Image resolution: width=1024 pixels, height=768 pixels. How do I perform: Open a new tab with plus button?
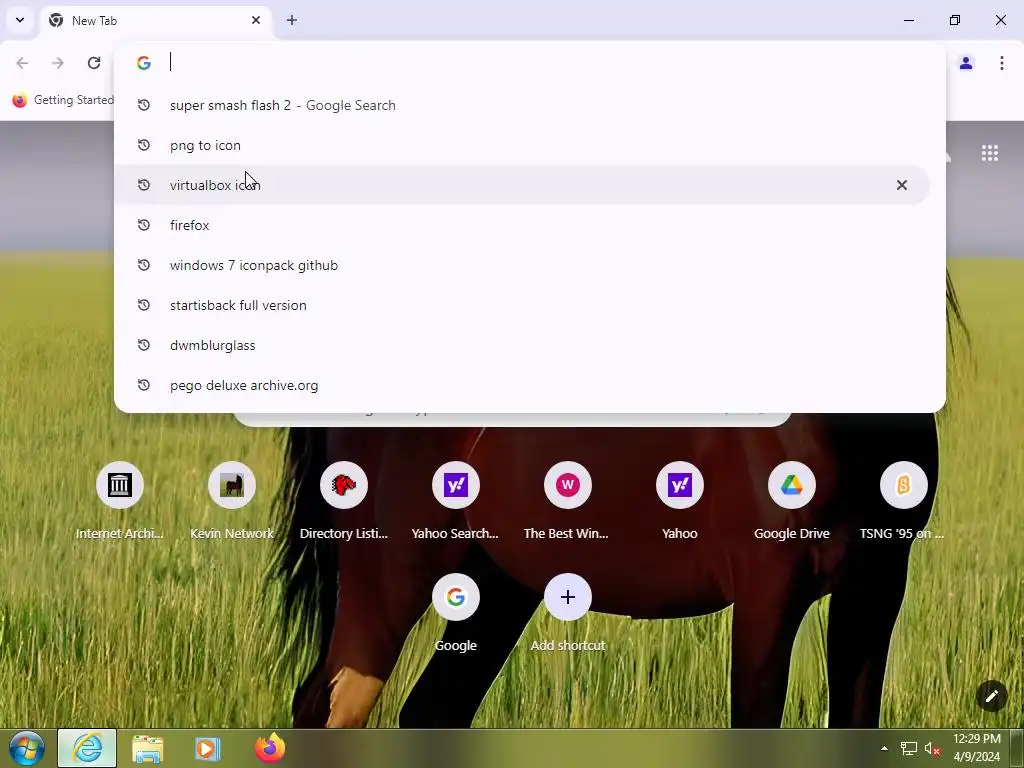(292, 20)
